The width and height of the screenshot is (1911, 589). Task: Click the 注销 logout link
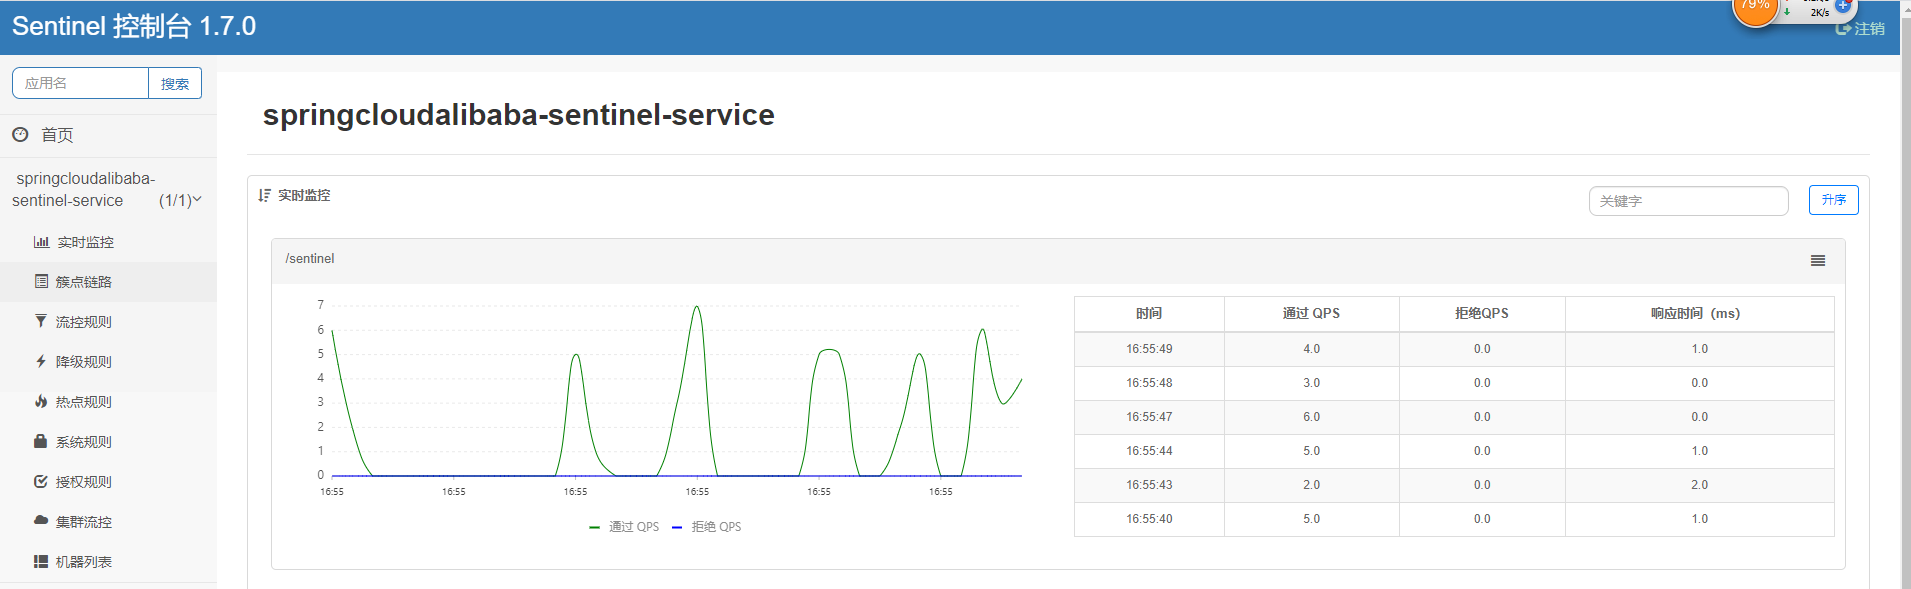(1869, 29)
